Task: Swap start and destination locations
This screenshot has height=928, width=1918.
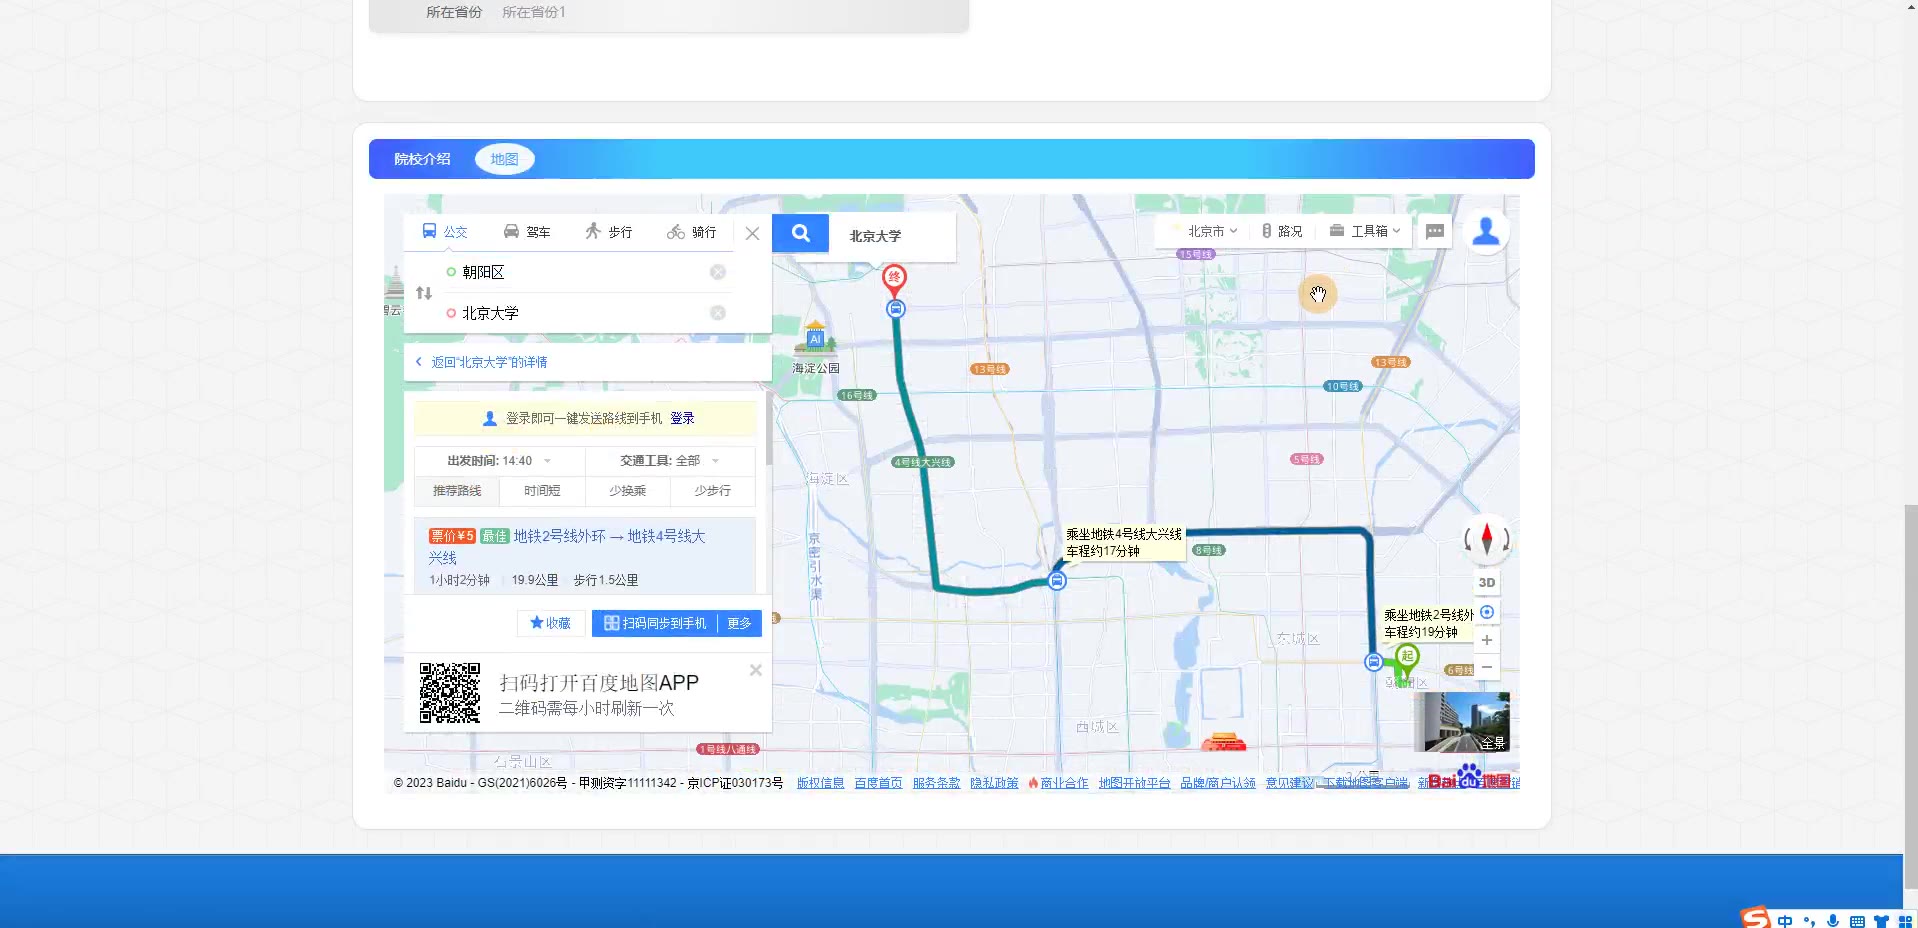Action: click(424, 293)
